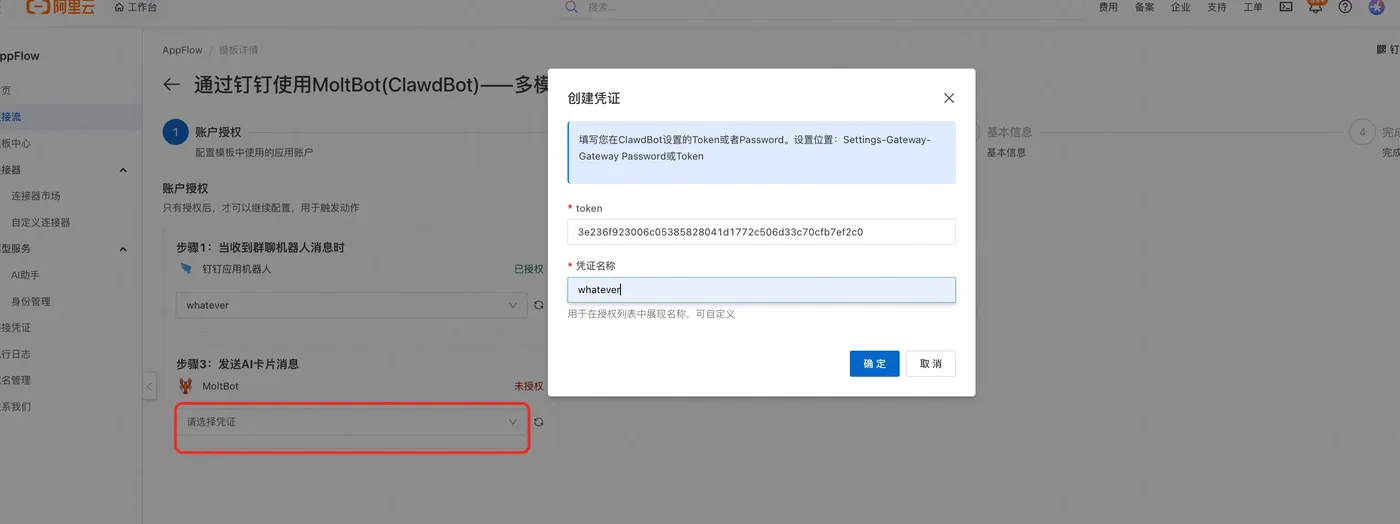Click the AppFlow breadcrumb link
The height and width of the screenshot is (524, 1400).
(x=182, y=50)
